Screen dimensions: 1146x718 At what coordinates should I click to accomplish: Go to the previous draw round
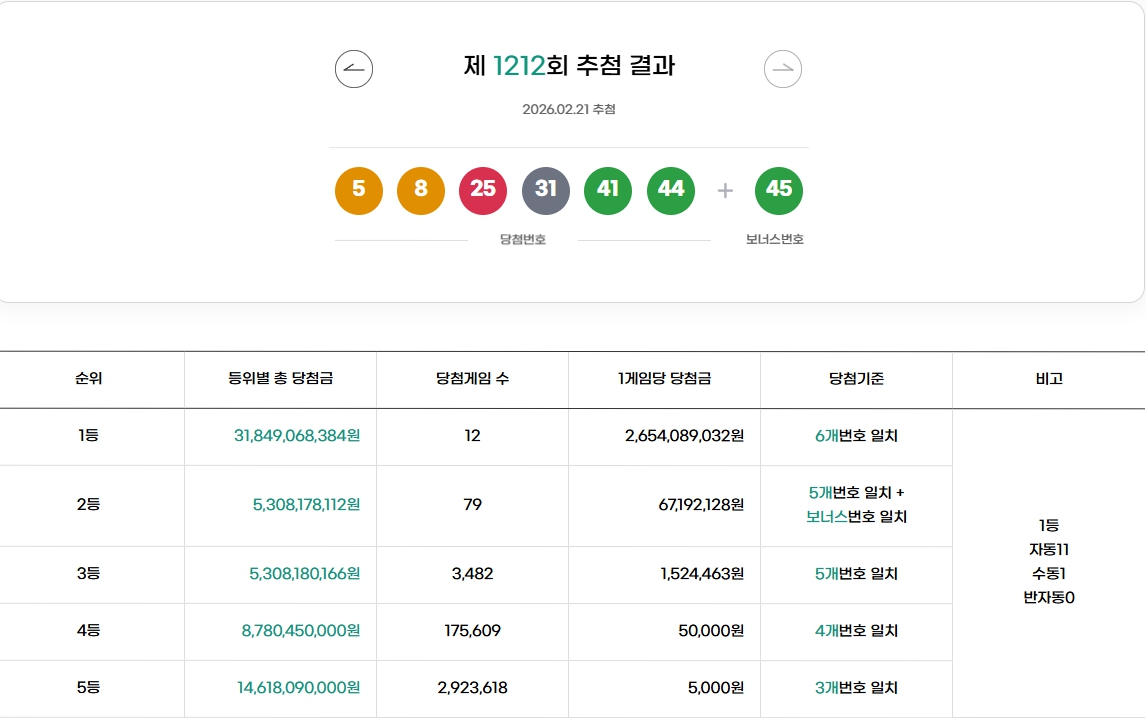(x=356, y=69)
